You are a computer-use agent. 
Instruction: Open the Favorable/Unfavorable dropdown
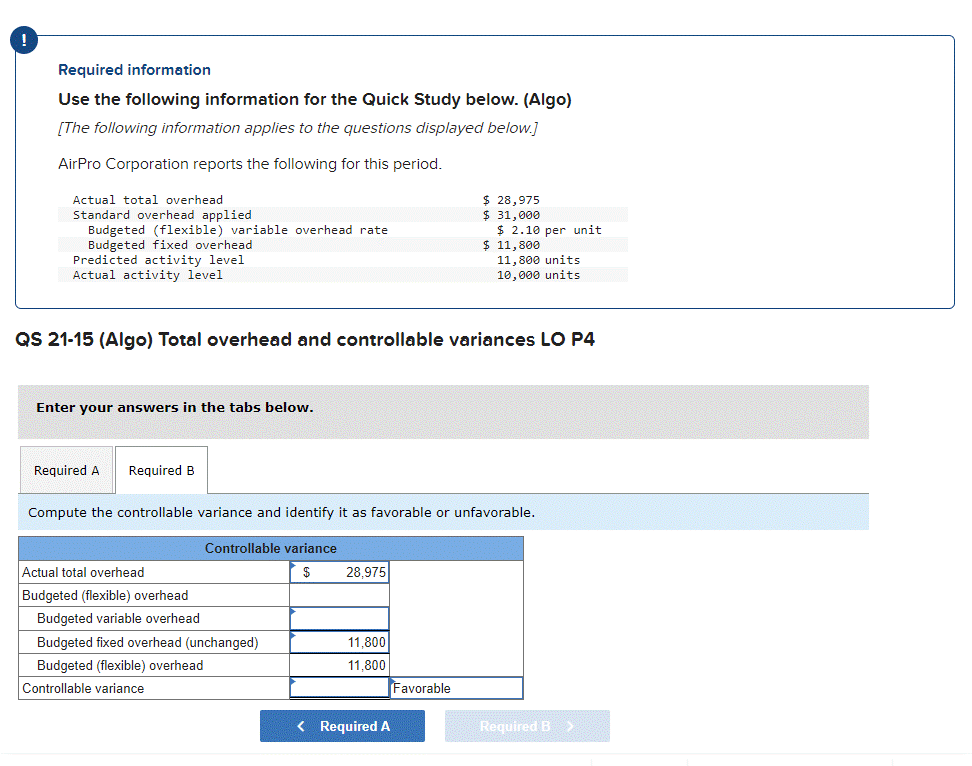[456, 688]
